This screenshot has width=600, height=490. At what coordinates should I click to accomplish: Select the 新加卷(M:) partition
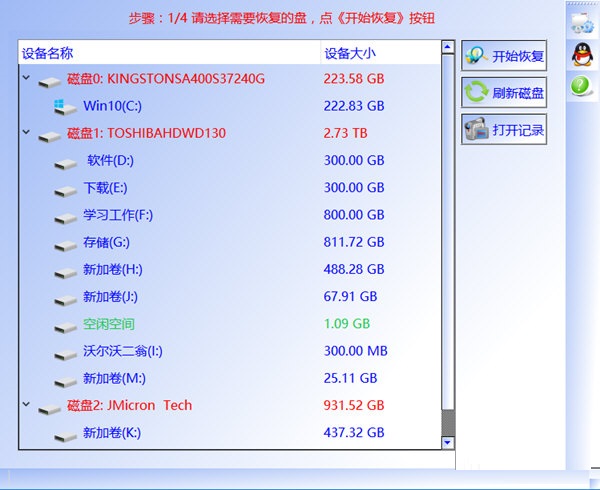tap(114, 378)
